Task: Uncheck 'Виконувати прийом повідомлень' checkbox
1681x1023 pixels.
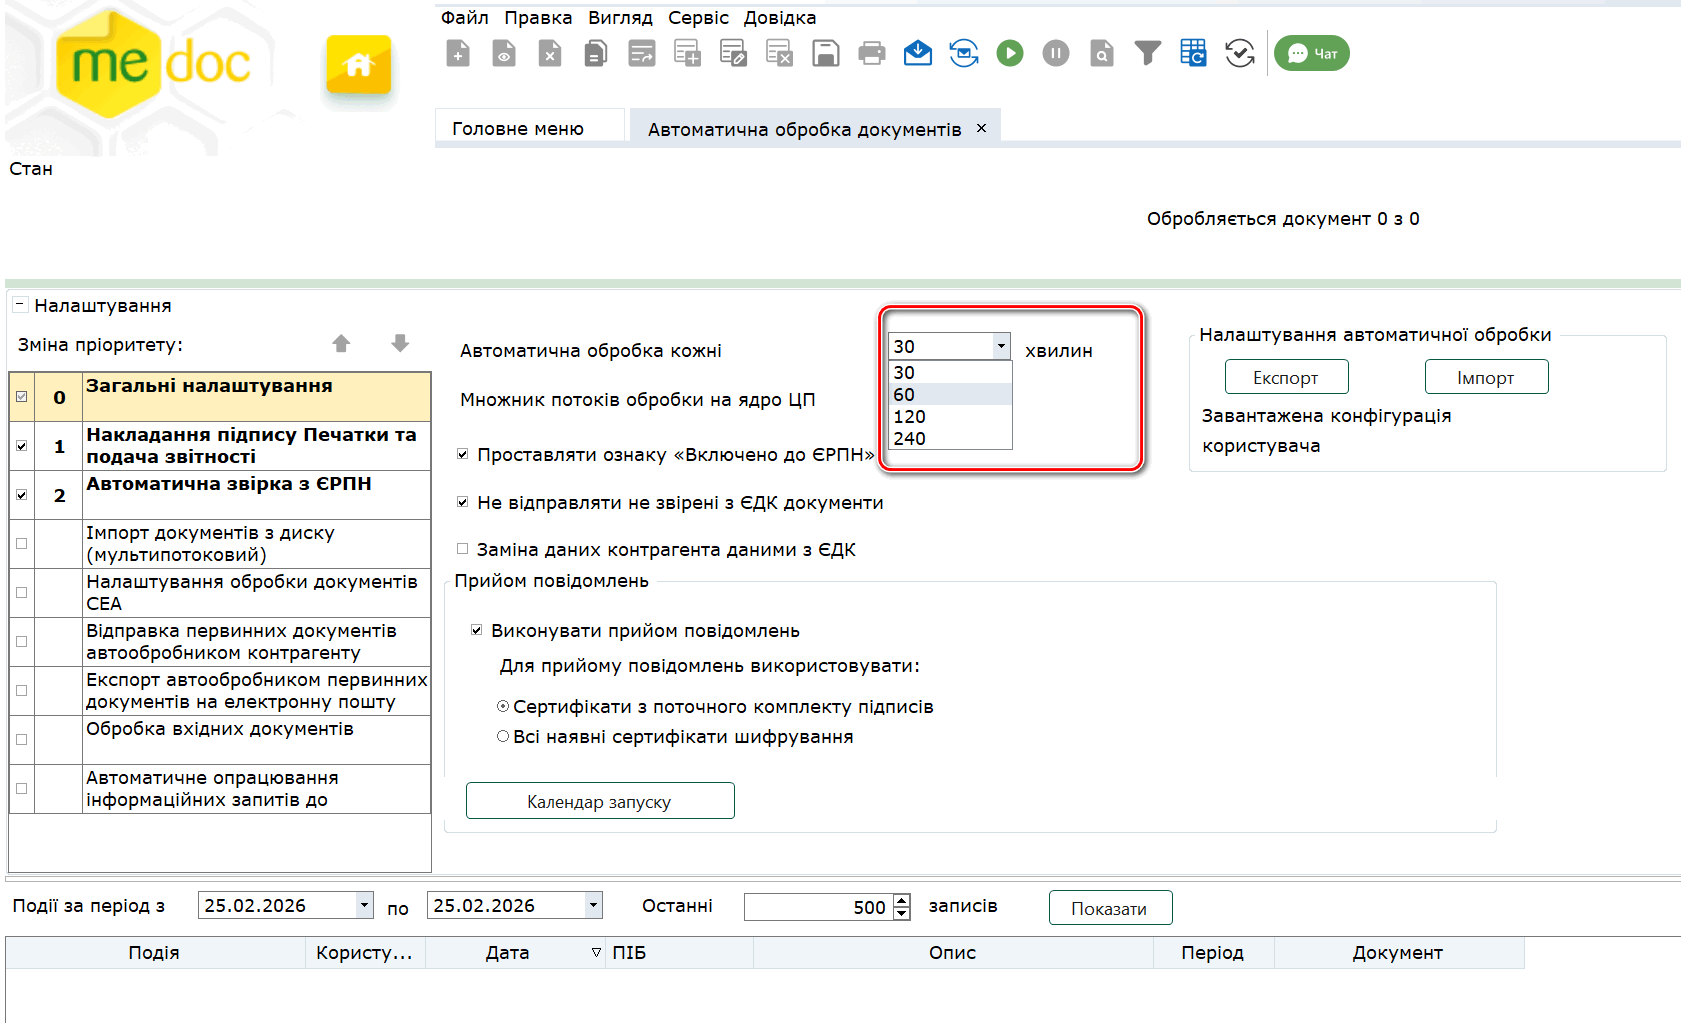Action: (477, 630)
